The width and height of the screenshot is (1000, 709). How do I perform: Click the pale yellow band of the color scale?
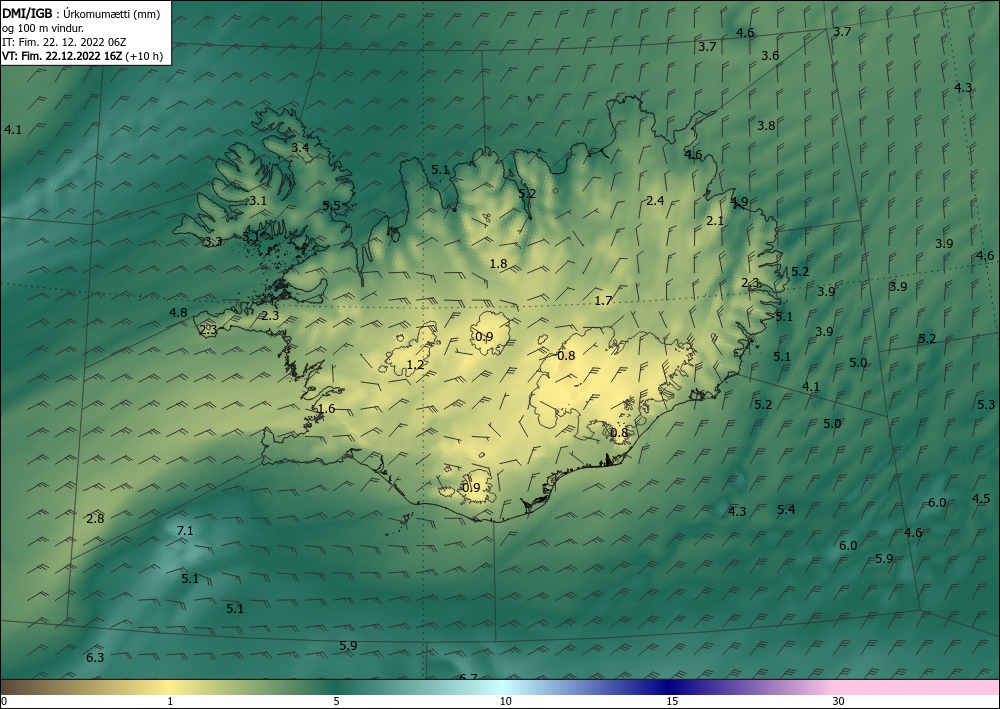(169, 687)
